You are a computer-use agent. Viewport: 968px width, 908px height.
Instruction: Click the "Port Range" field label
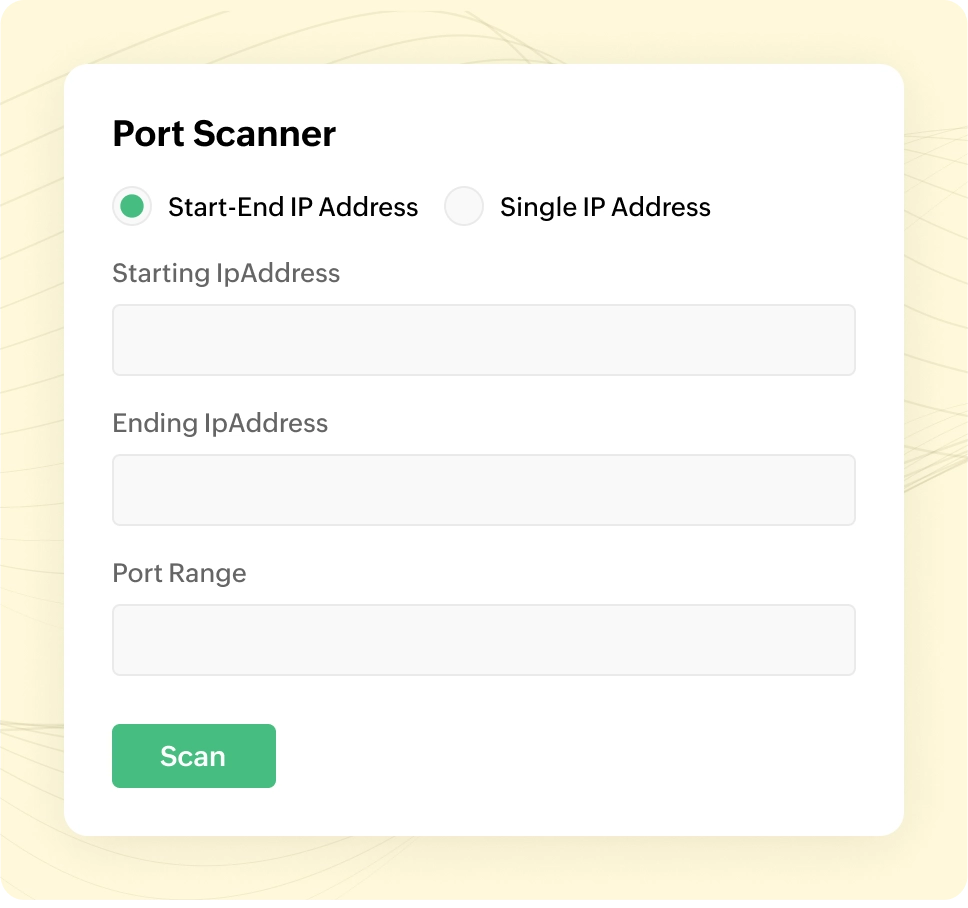pyautogui.click(x=179, y=573)
